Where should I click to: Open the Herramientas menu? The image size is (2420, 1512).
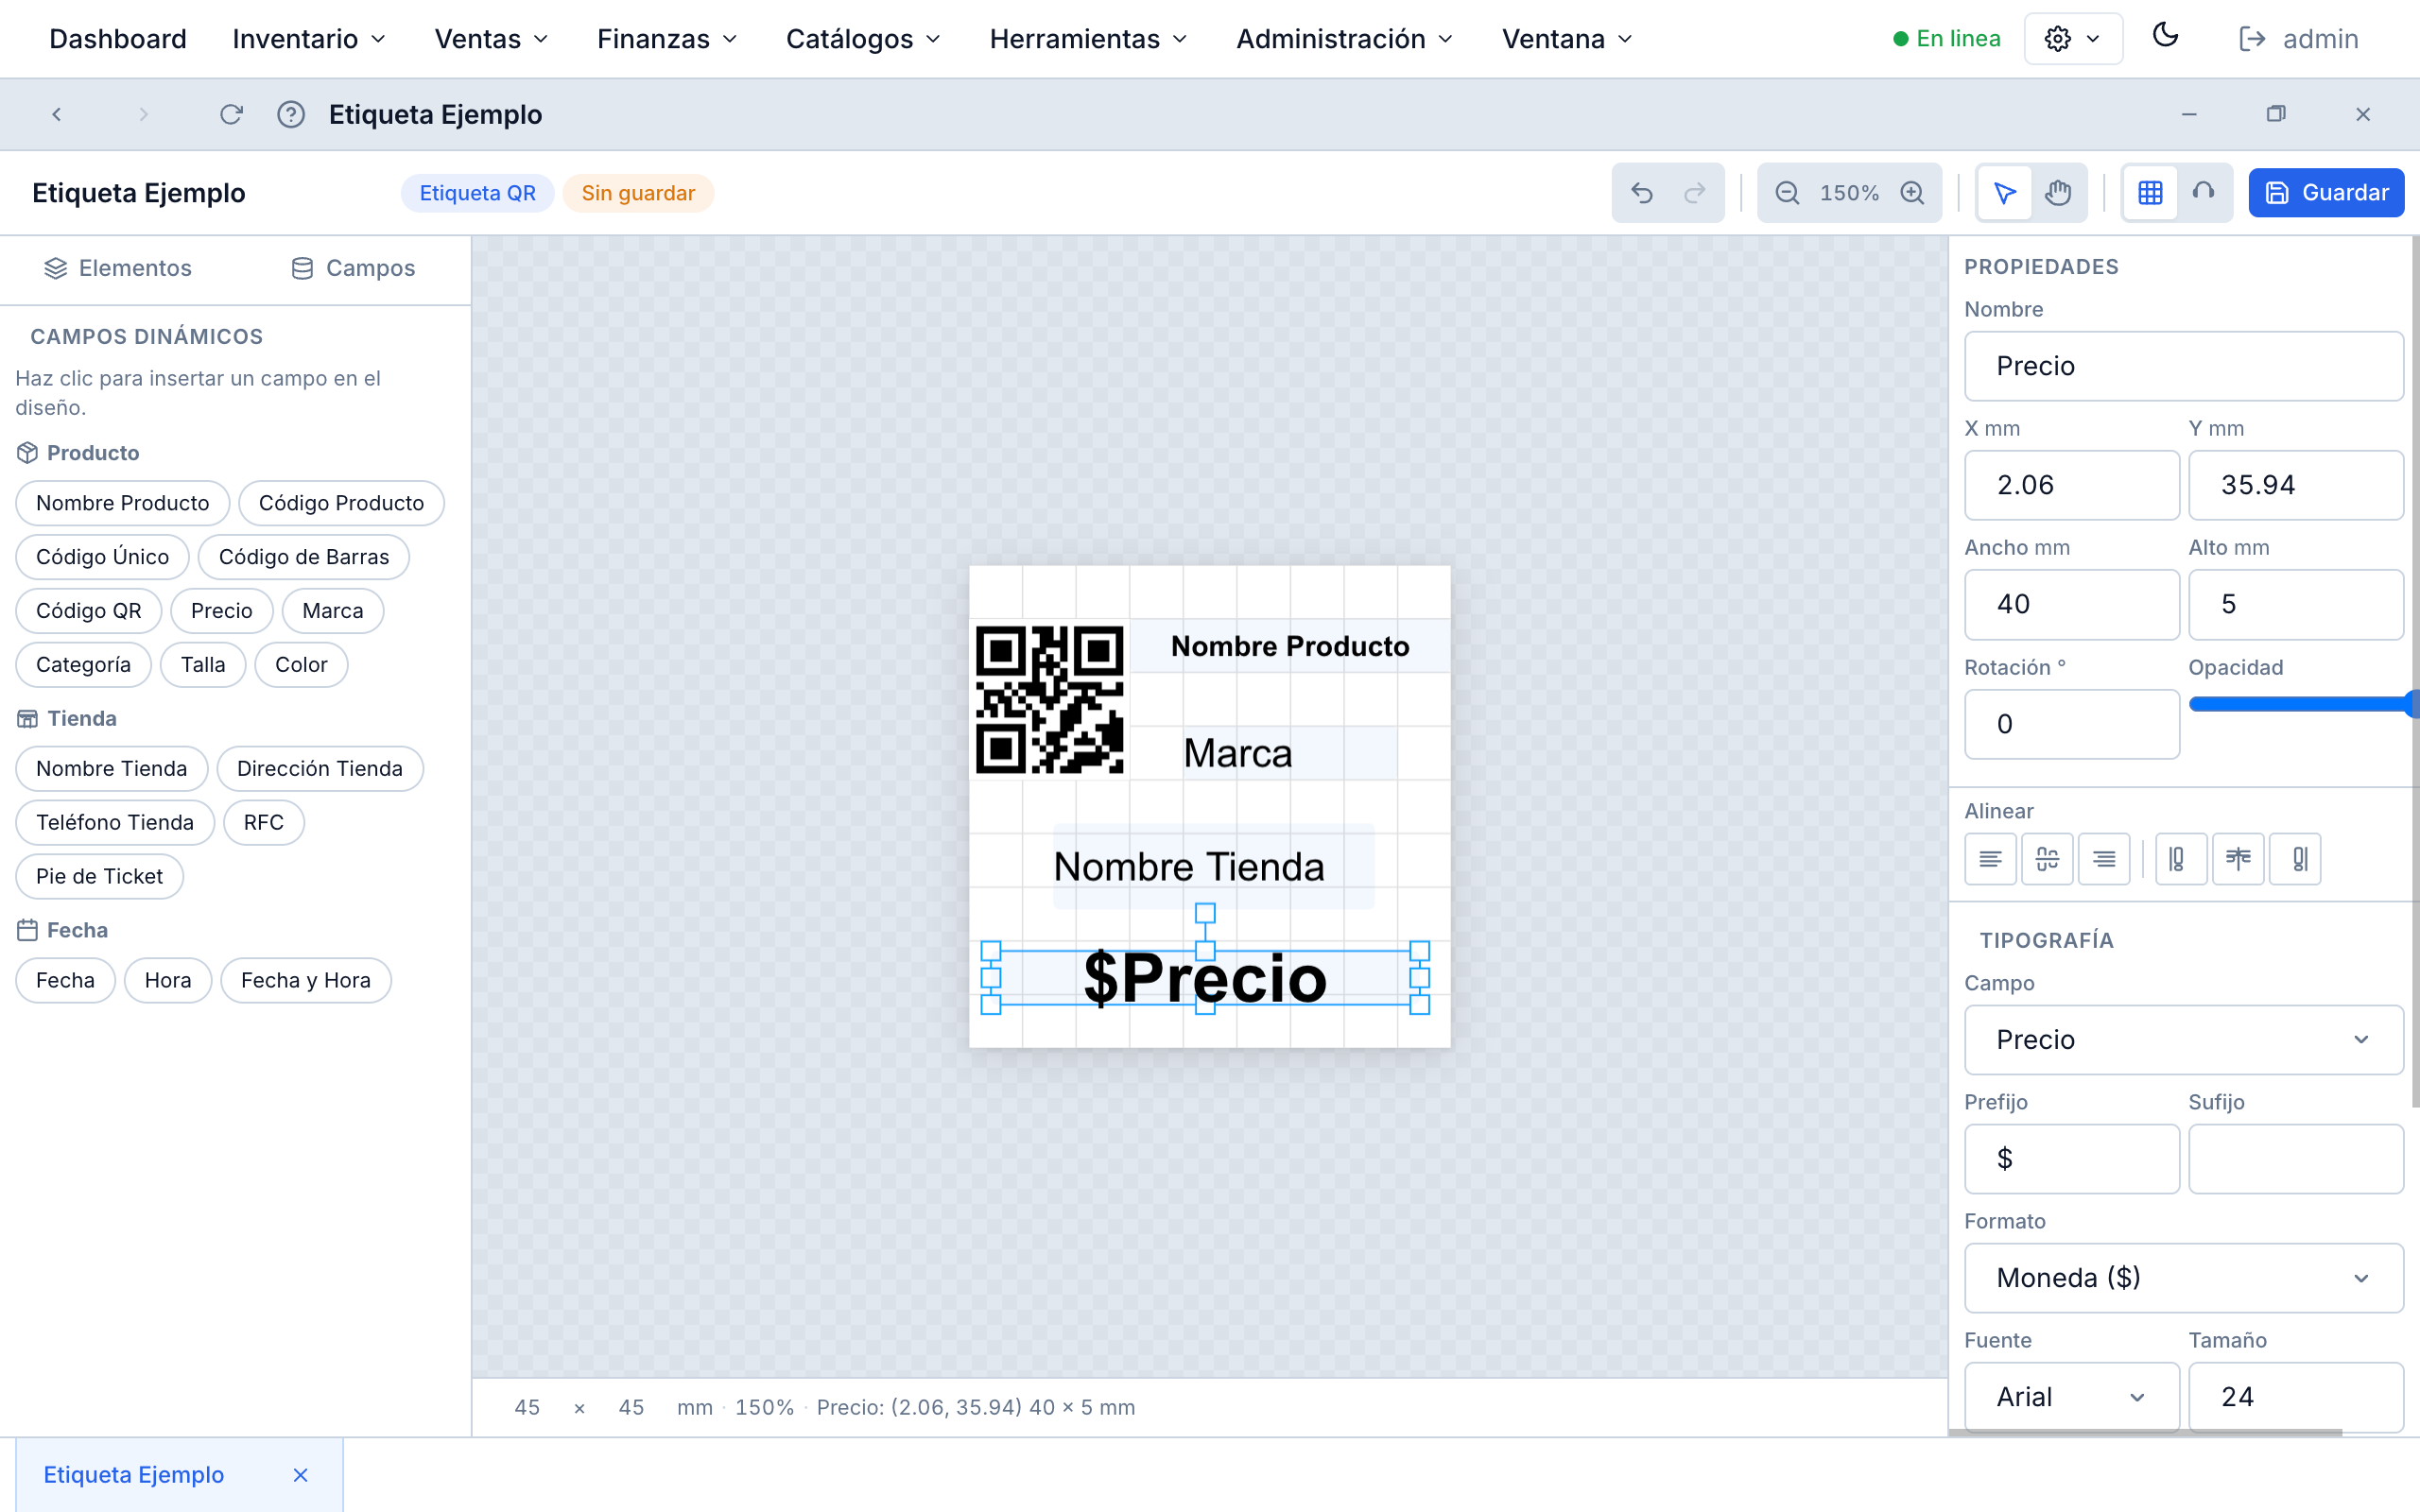click(x=1086, y=38)
